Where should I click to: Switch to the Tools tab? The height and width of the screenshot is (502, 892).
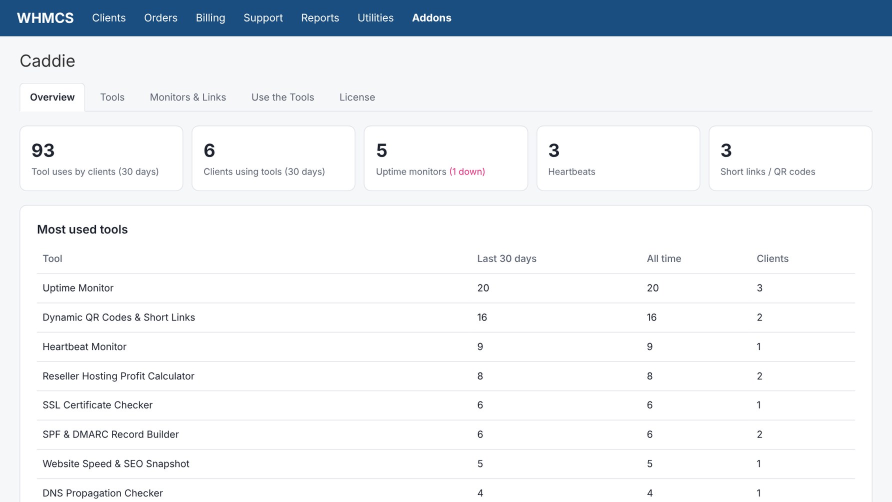112,97
